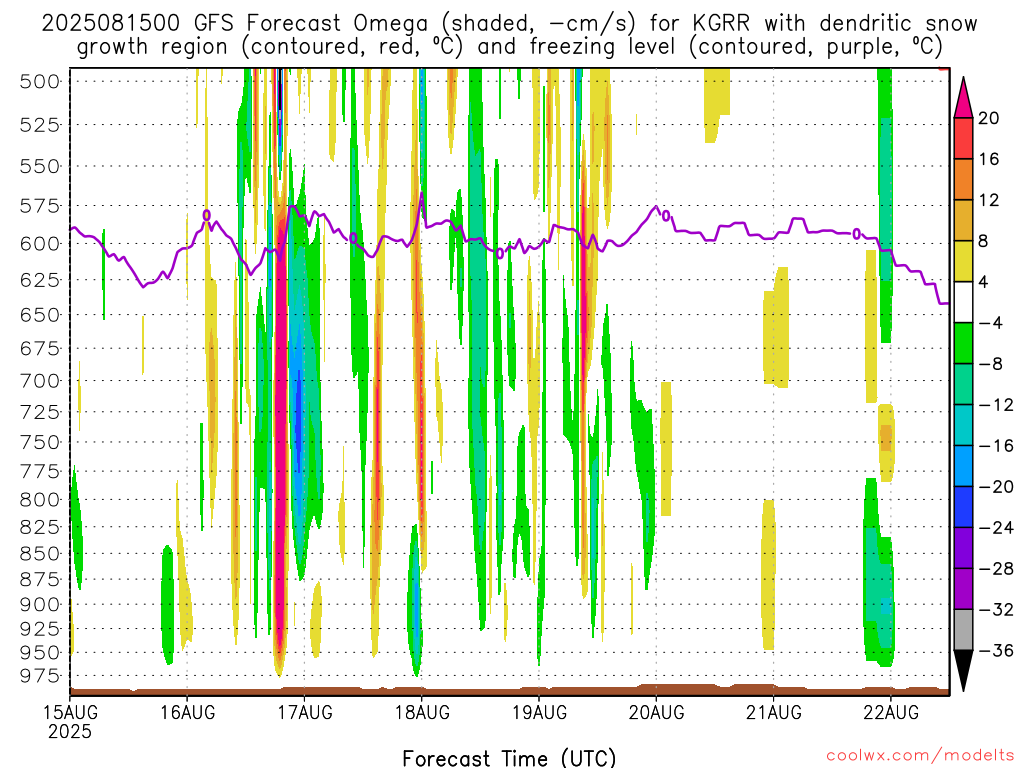The height and width of the screenshot is (768, 1024).
Task: Click the 800 pressure level label
Action: pyautogui.click(x=40, y=500)
